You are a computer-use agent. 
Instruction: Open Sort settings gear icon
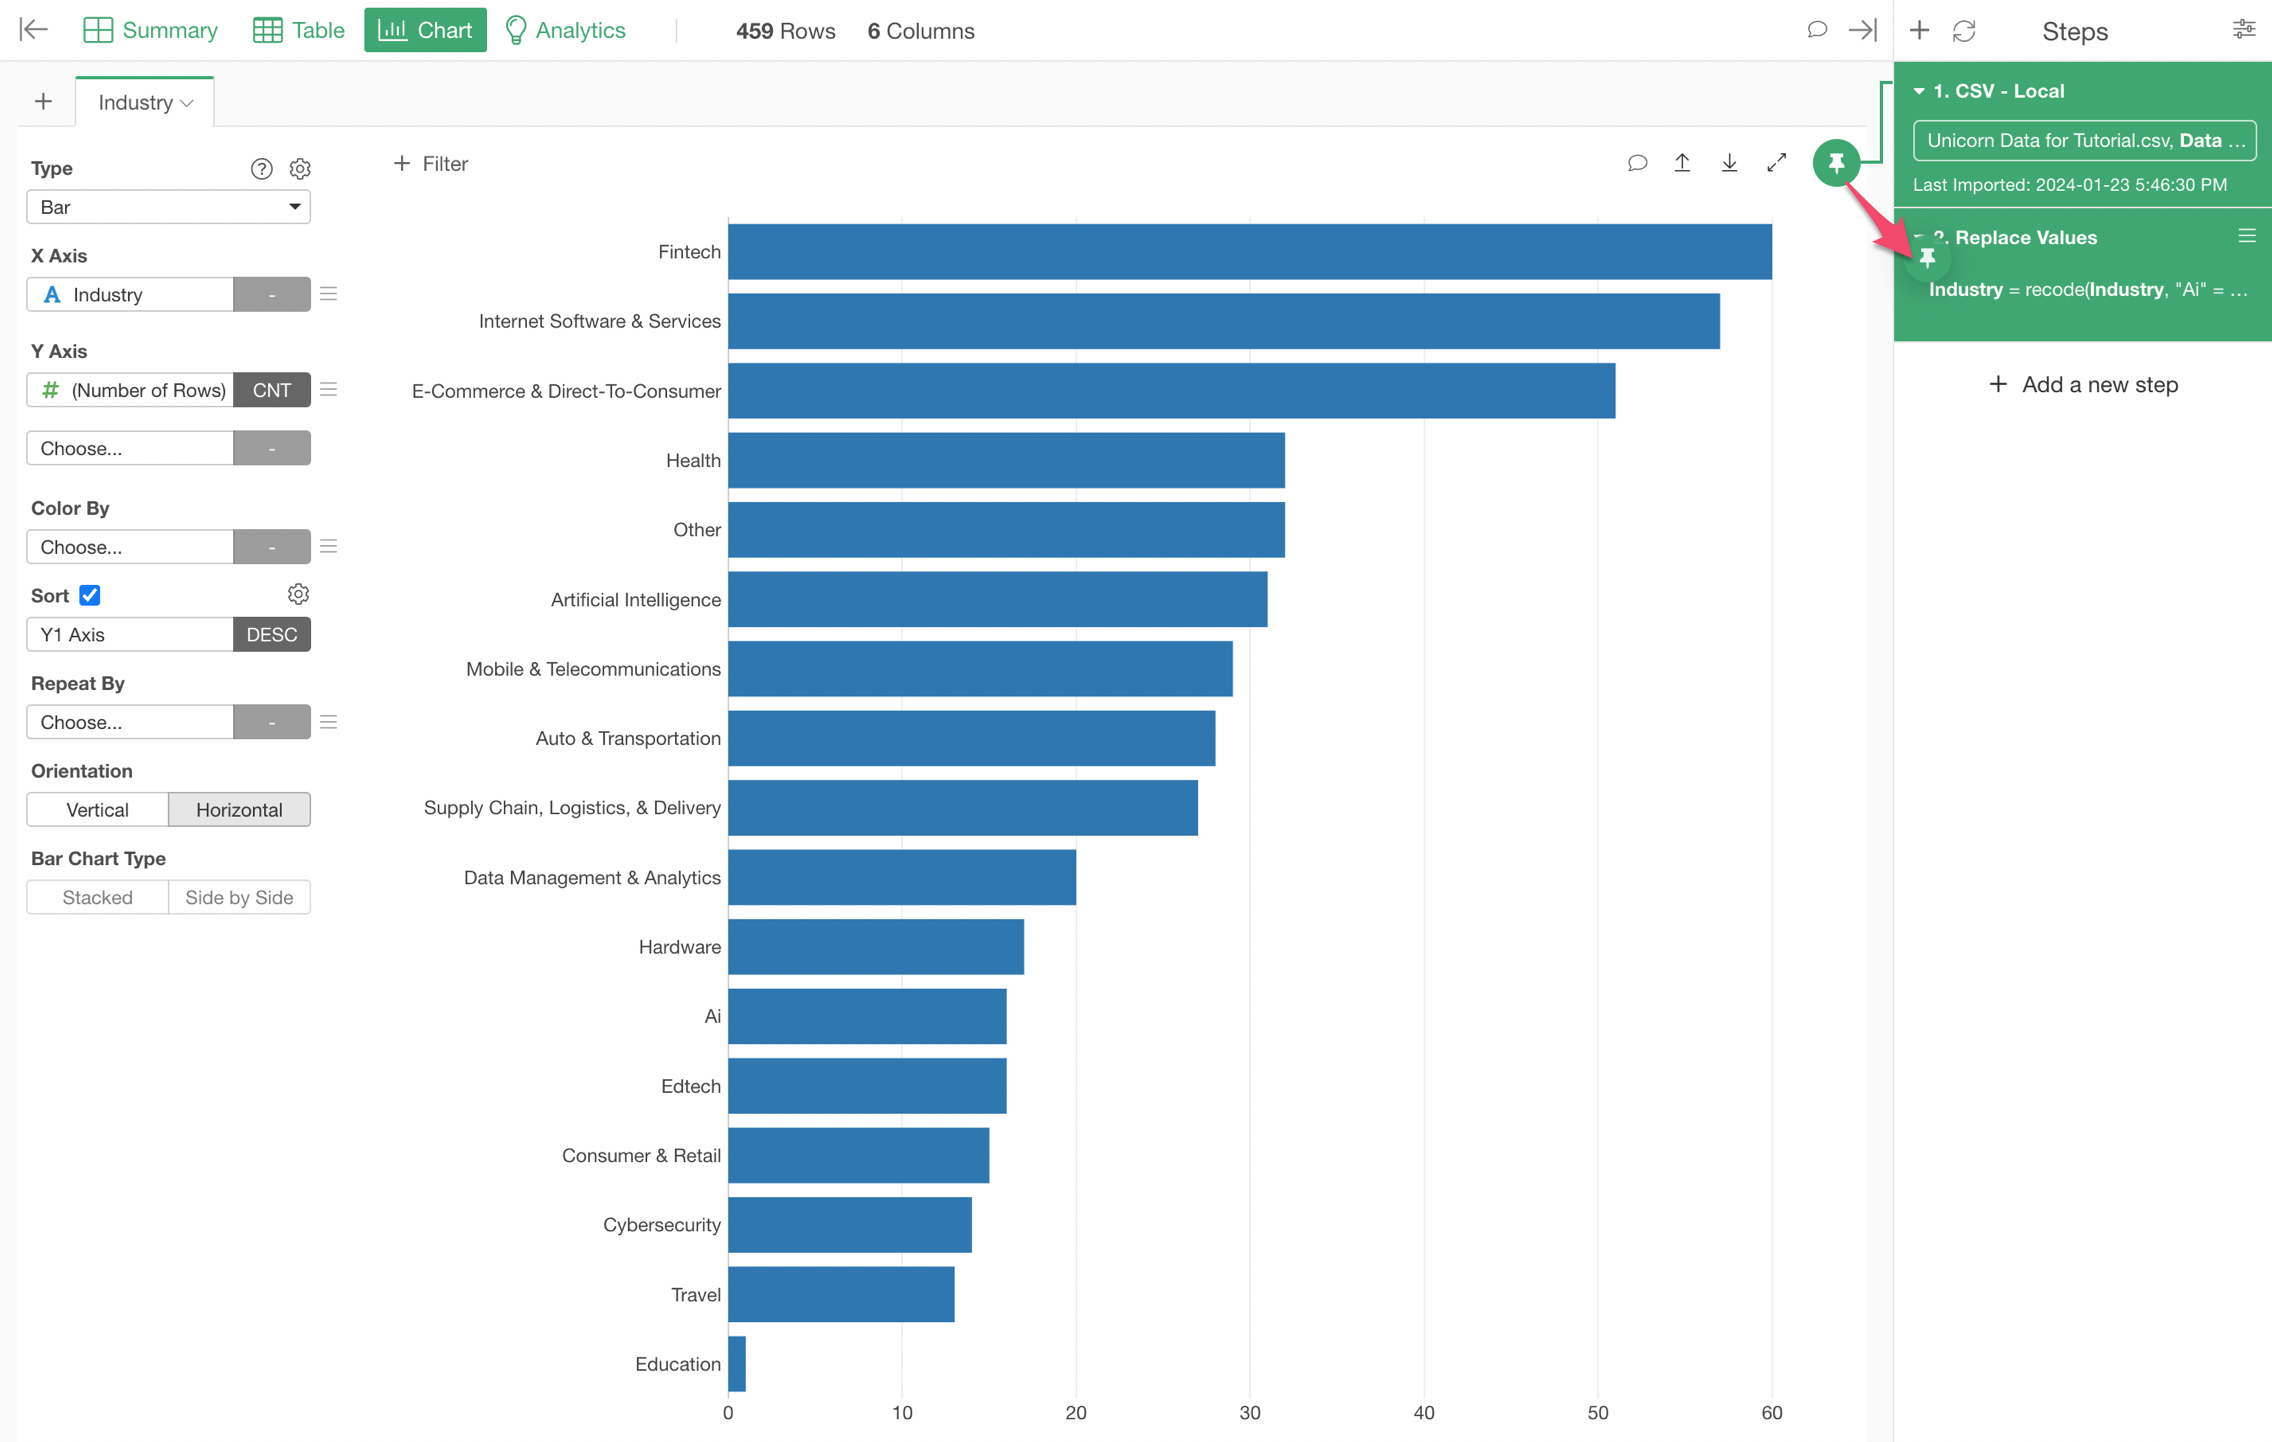click(297, 595)
